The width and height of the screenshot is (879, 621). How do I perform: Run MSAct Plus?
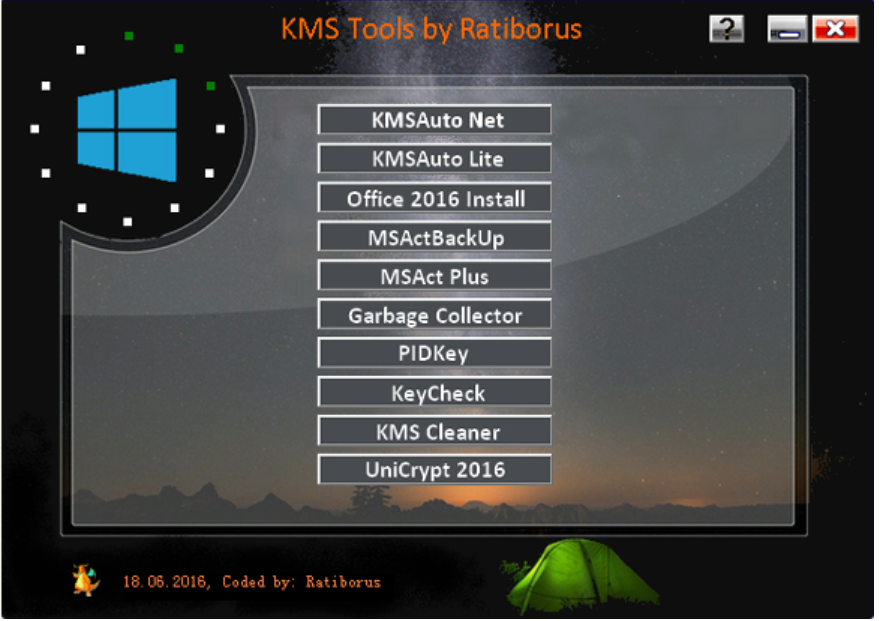pyautogui.click(x=435, y=276)
